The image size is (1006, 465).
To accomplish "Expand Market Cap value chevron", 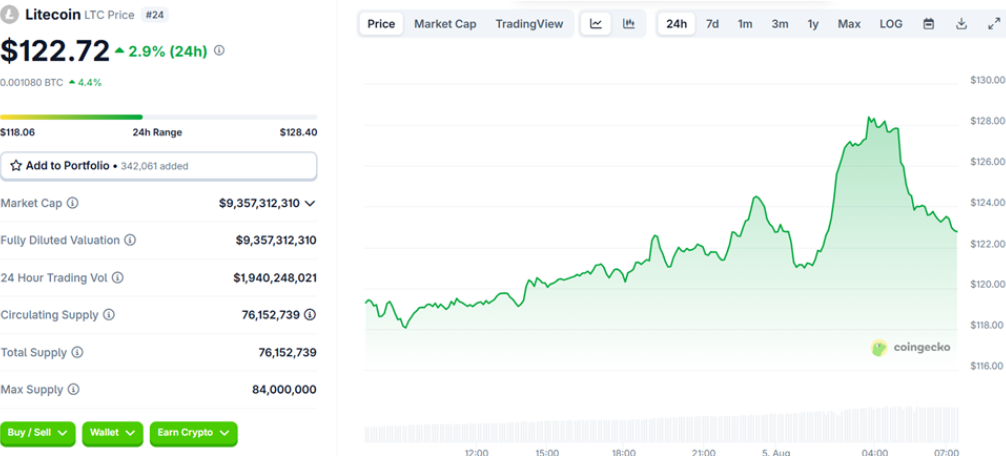I will [x=310, y=203].
